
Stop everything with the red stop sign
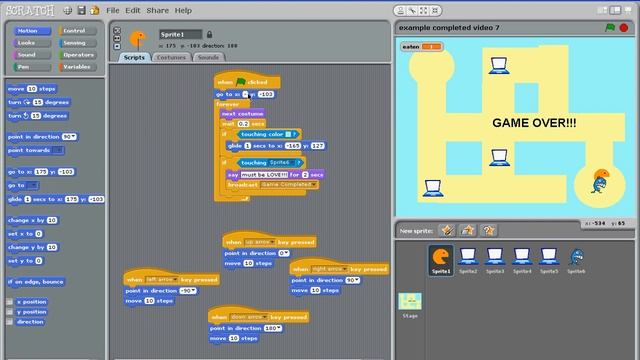coord(624,27)
